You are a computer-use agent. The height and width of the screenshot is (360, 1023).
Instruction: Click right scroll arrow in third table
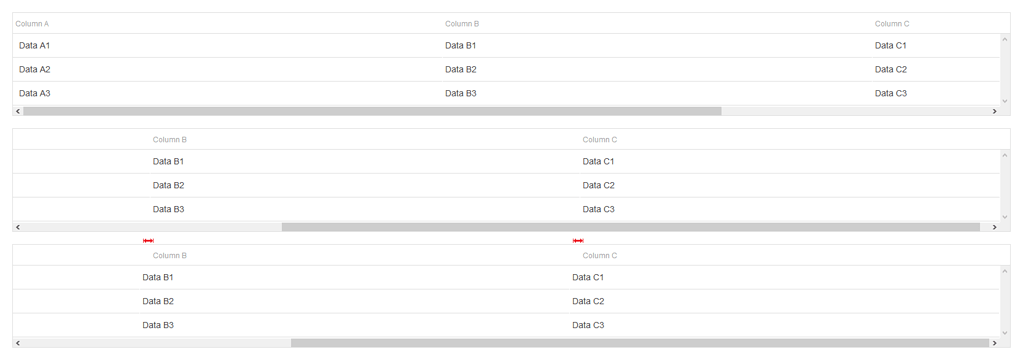[x=994, y=342]
